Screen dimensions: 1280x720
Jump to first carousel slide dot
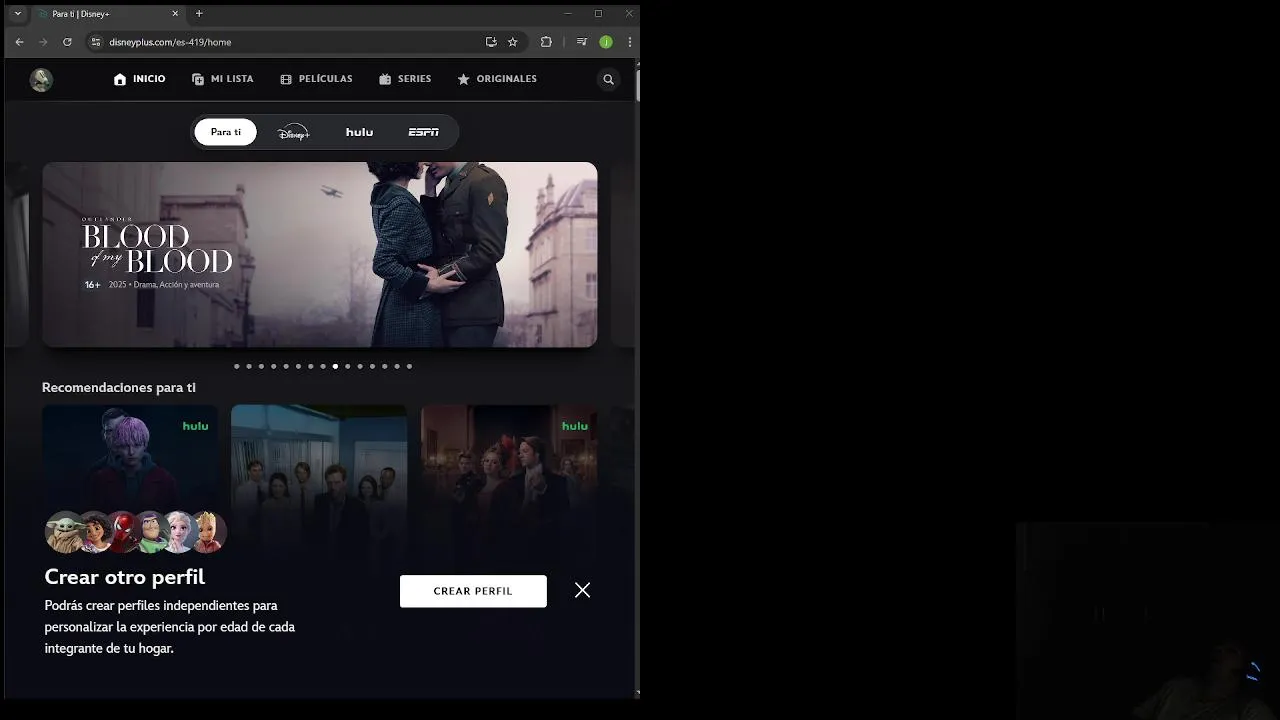(x=237, y=366)
